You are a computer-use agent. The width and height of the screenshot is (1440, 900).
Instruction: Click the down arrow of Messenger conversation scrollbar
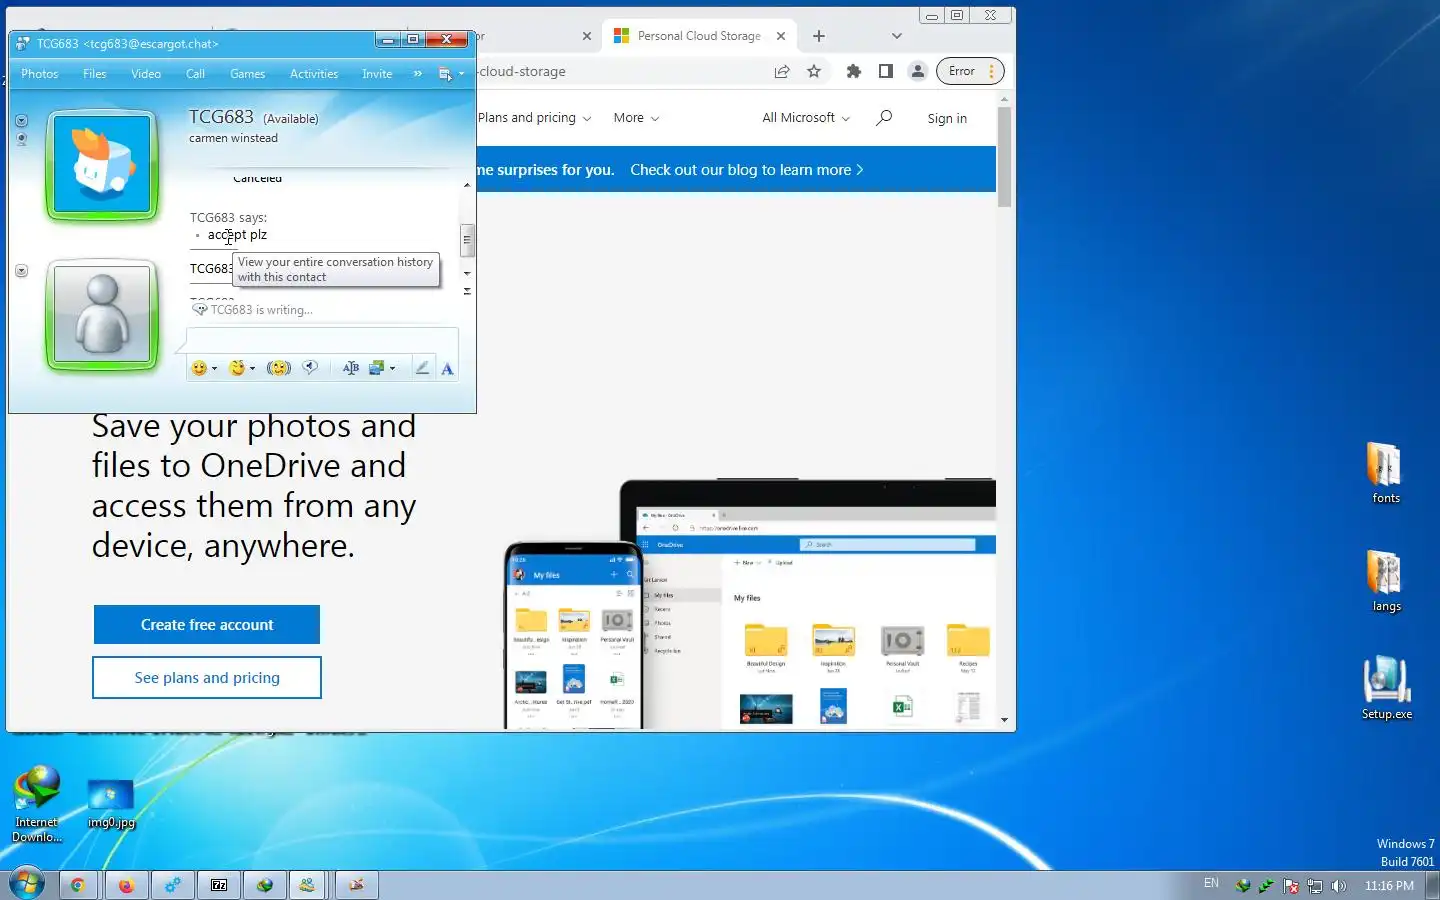[467, 273]
